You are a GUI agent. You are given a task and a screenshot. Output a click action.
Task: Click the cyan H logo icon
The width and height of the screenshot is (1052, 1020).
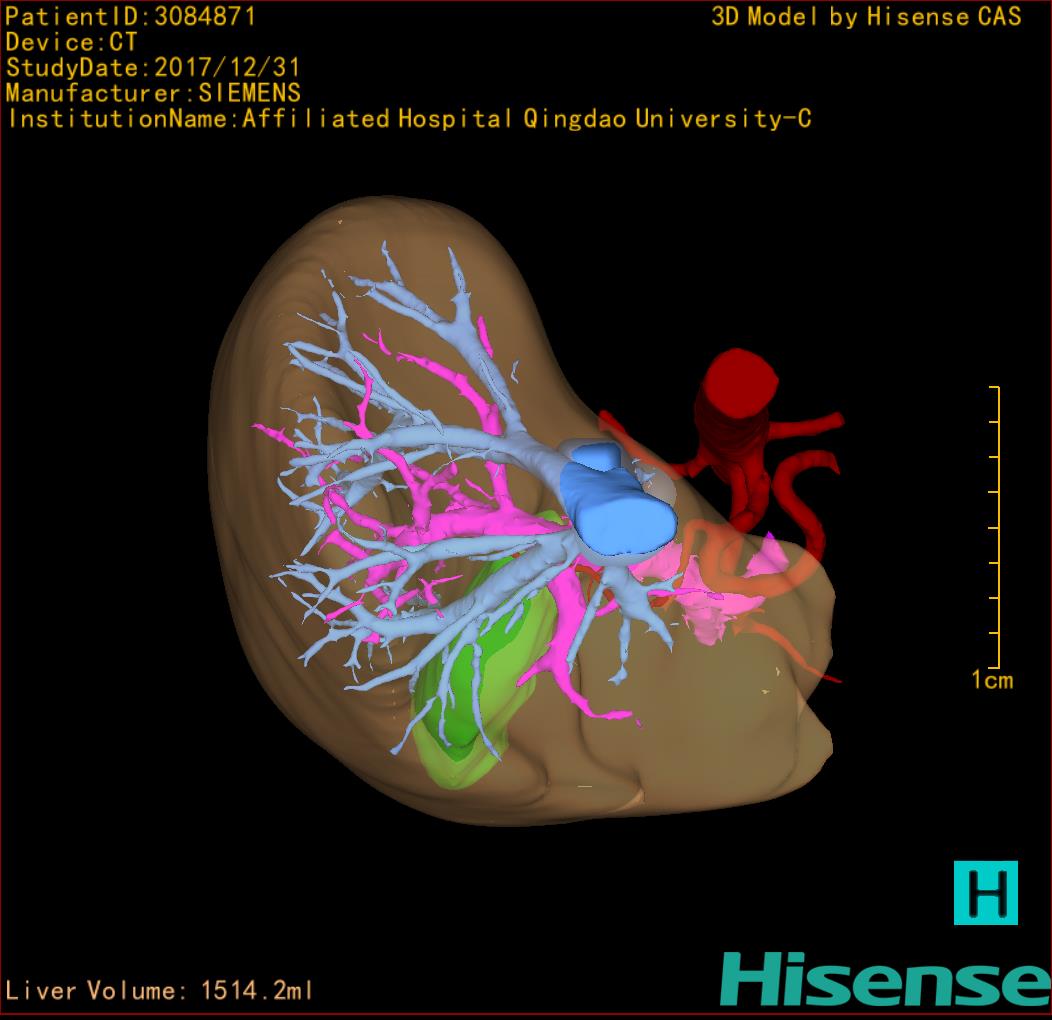pos(985,892)
